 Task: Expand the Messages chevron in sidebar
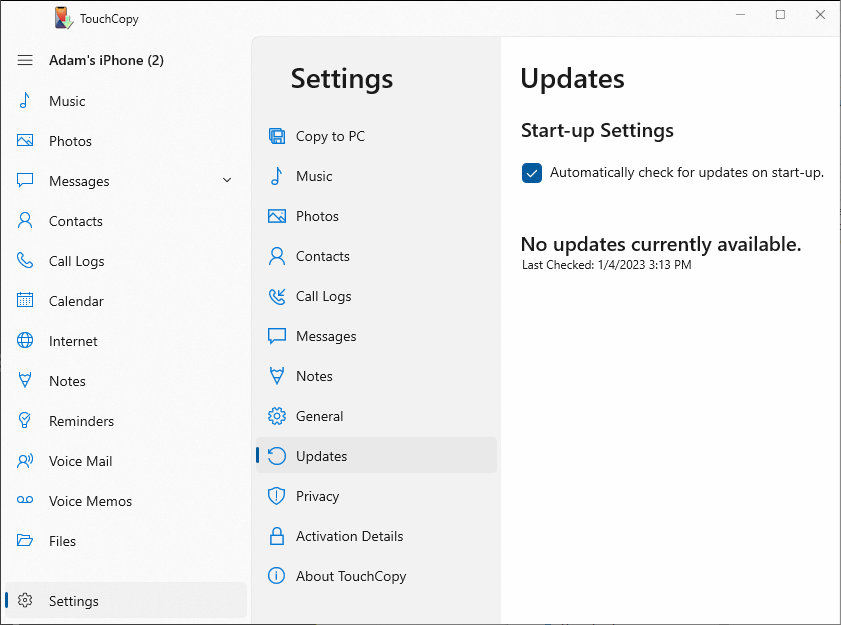(x=227, y=180)
